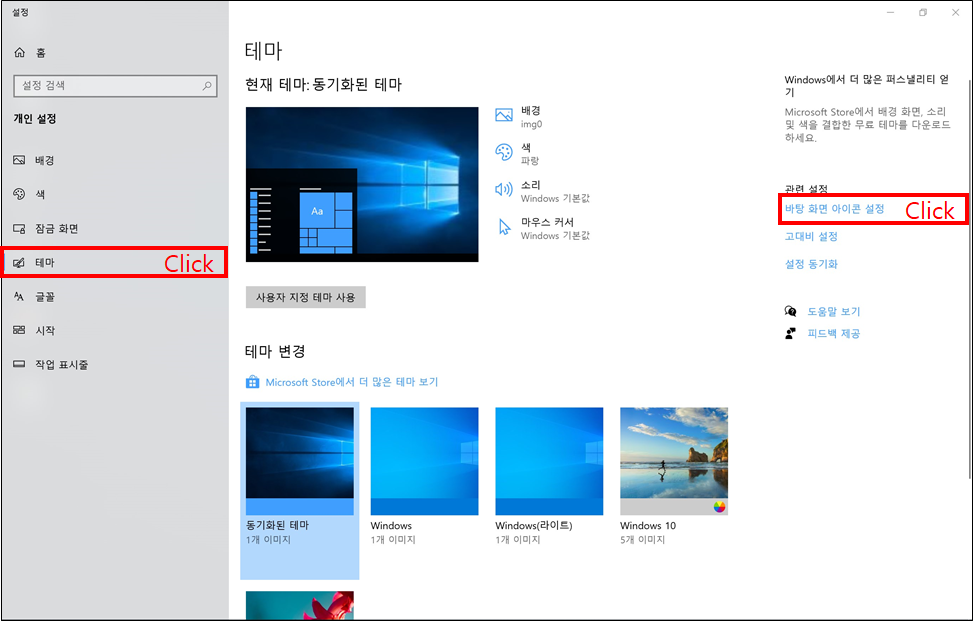The image size is (973, 621).
Task: Open the 색 settings page
Action: [x=114, y=194]
